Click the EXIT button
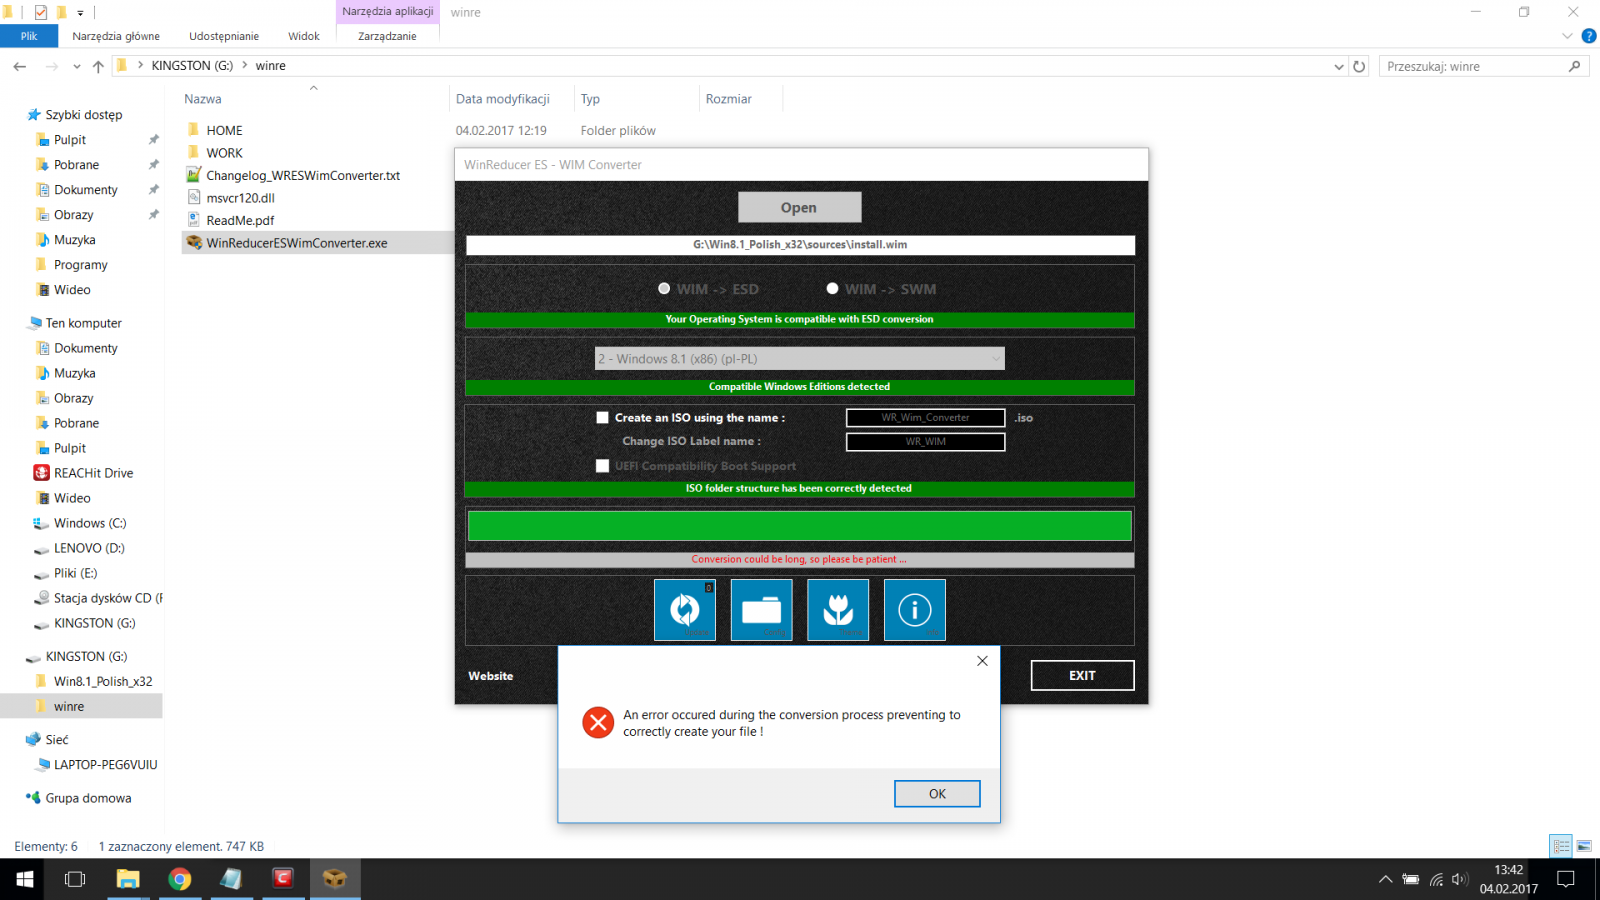The image size is (1600, 900). point(1082,676)
